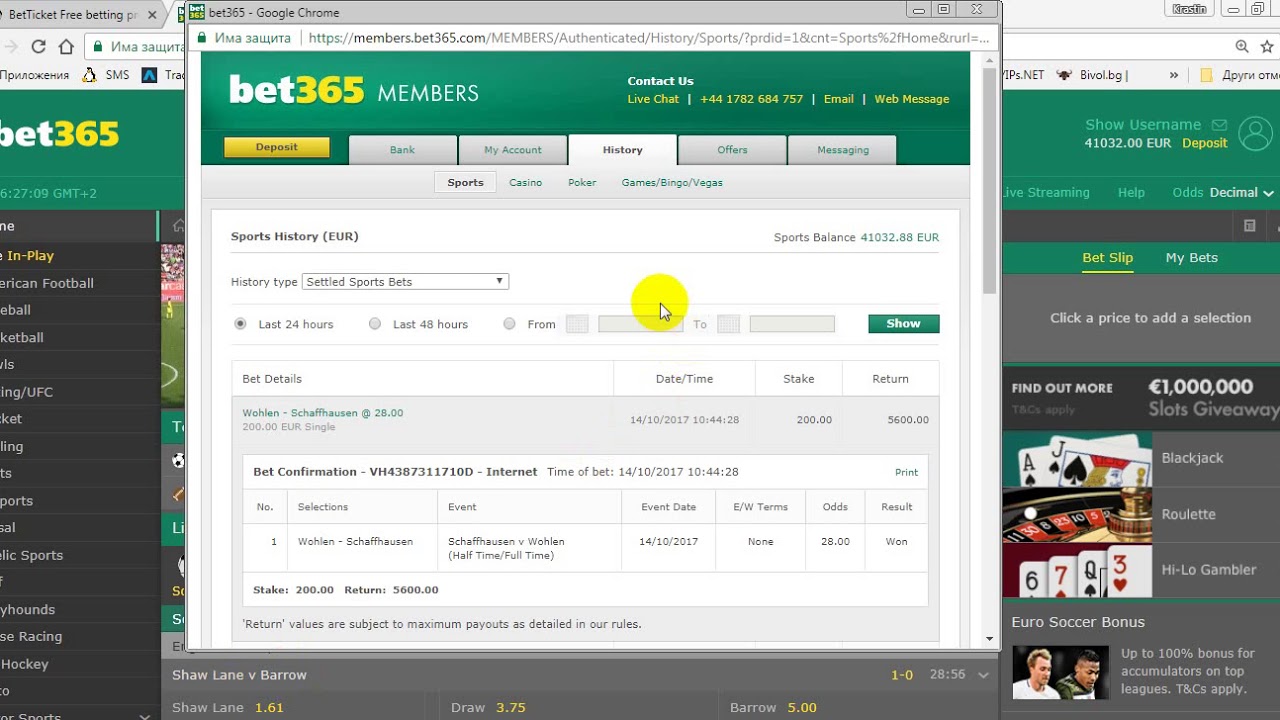Open the Offers tab
The width and height of the screenshot is (1280, 720).
pyautogui.click(x=732, y=150)
